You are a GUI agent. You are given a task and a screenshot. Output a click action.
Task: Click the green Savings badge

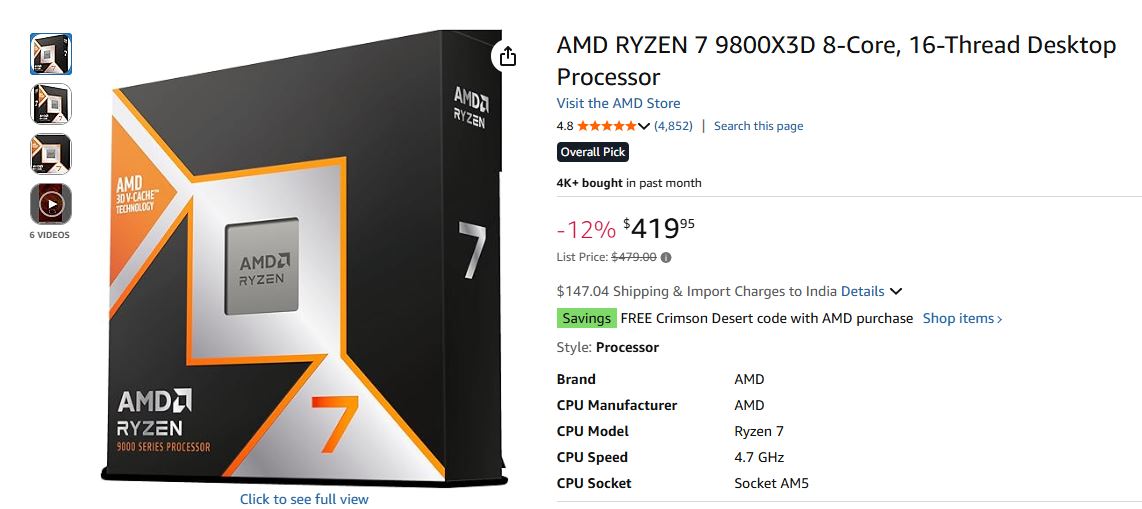click(586, 318)
